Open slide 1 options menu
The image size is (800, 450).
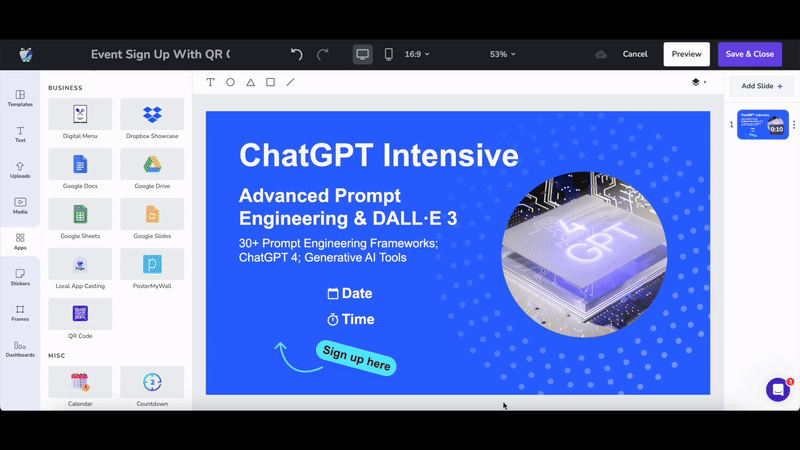coord(794,124)
